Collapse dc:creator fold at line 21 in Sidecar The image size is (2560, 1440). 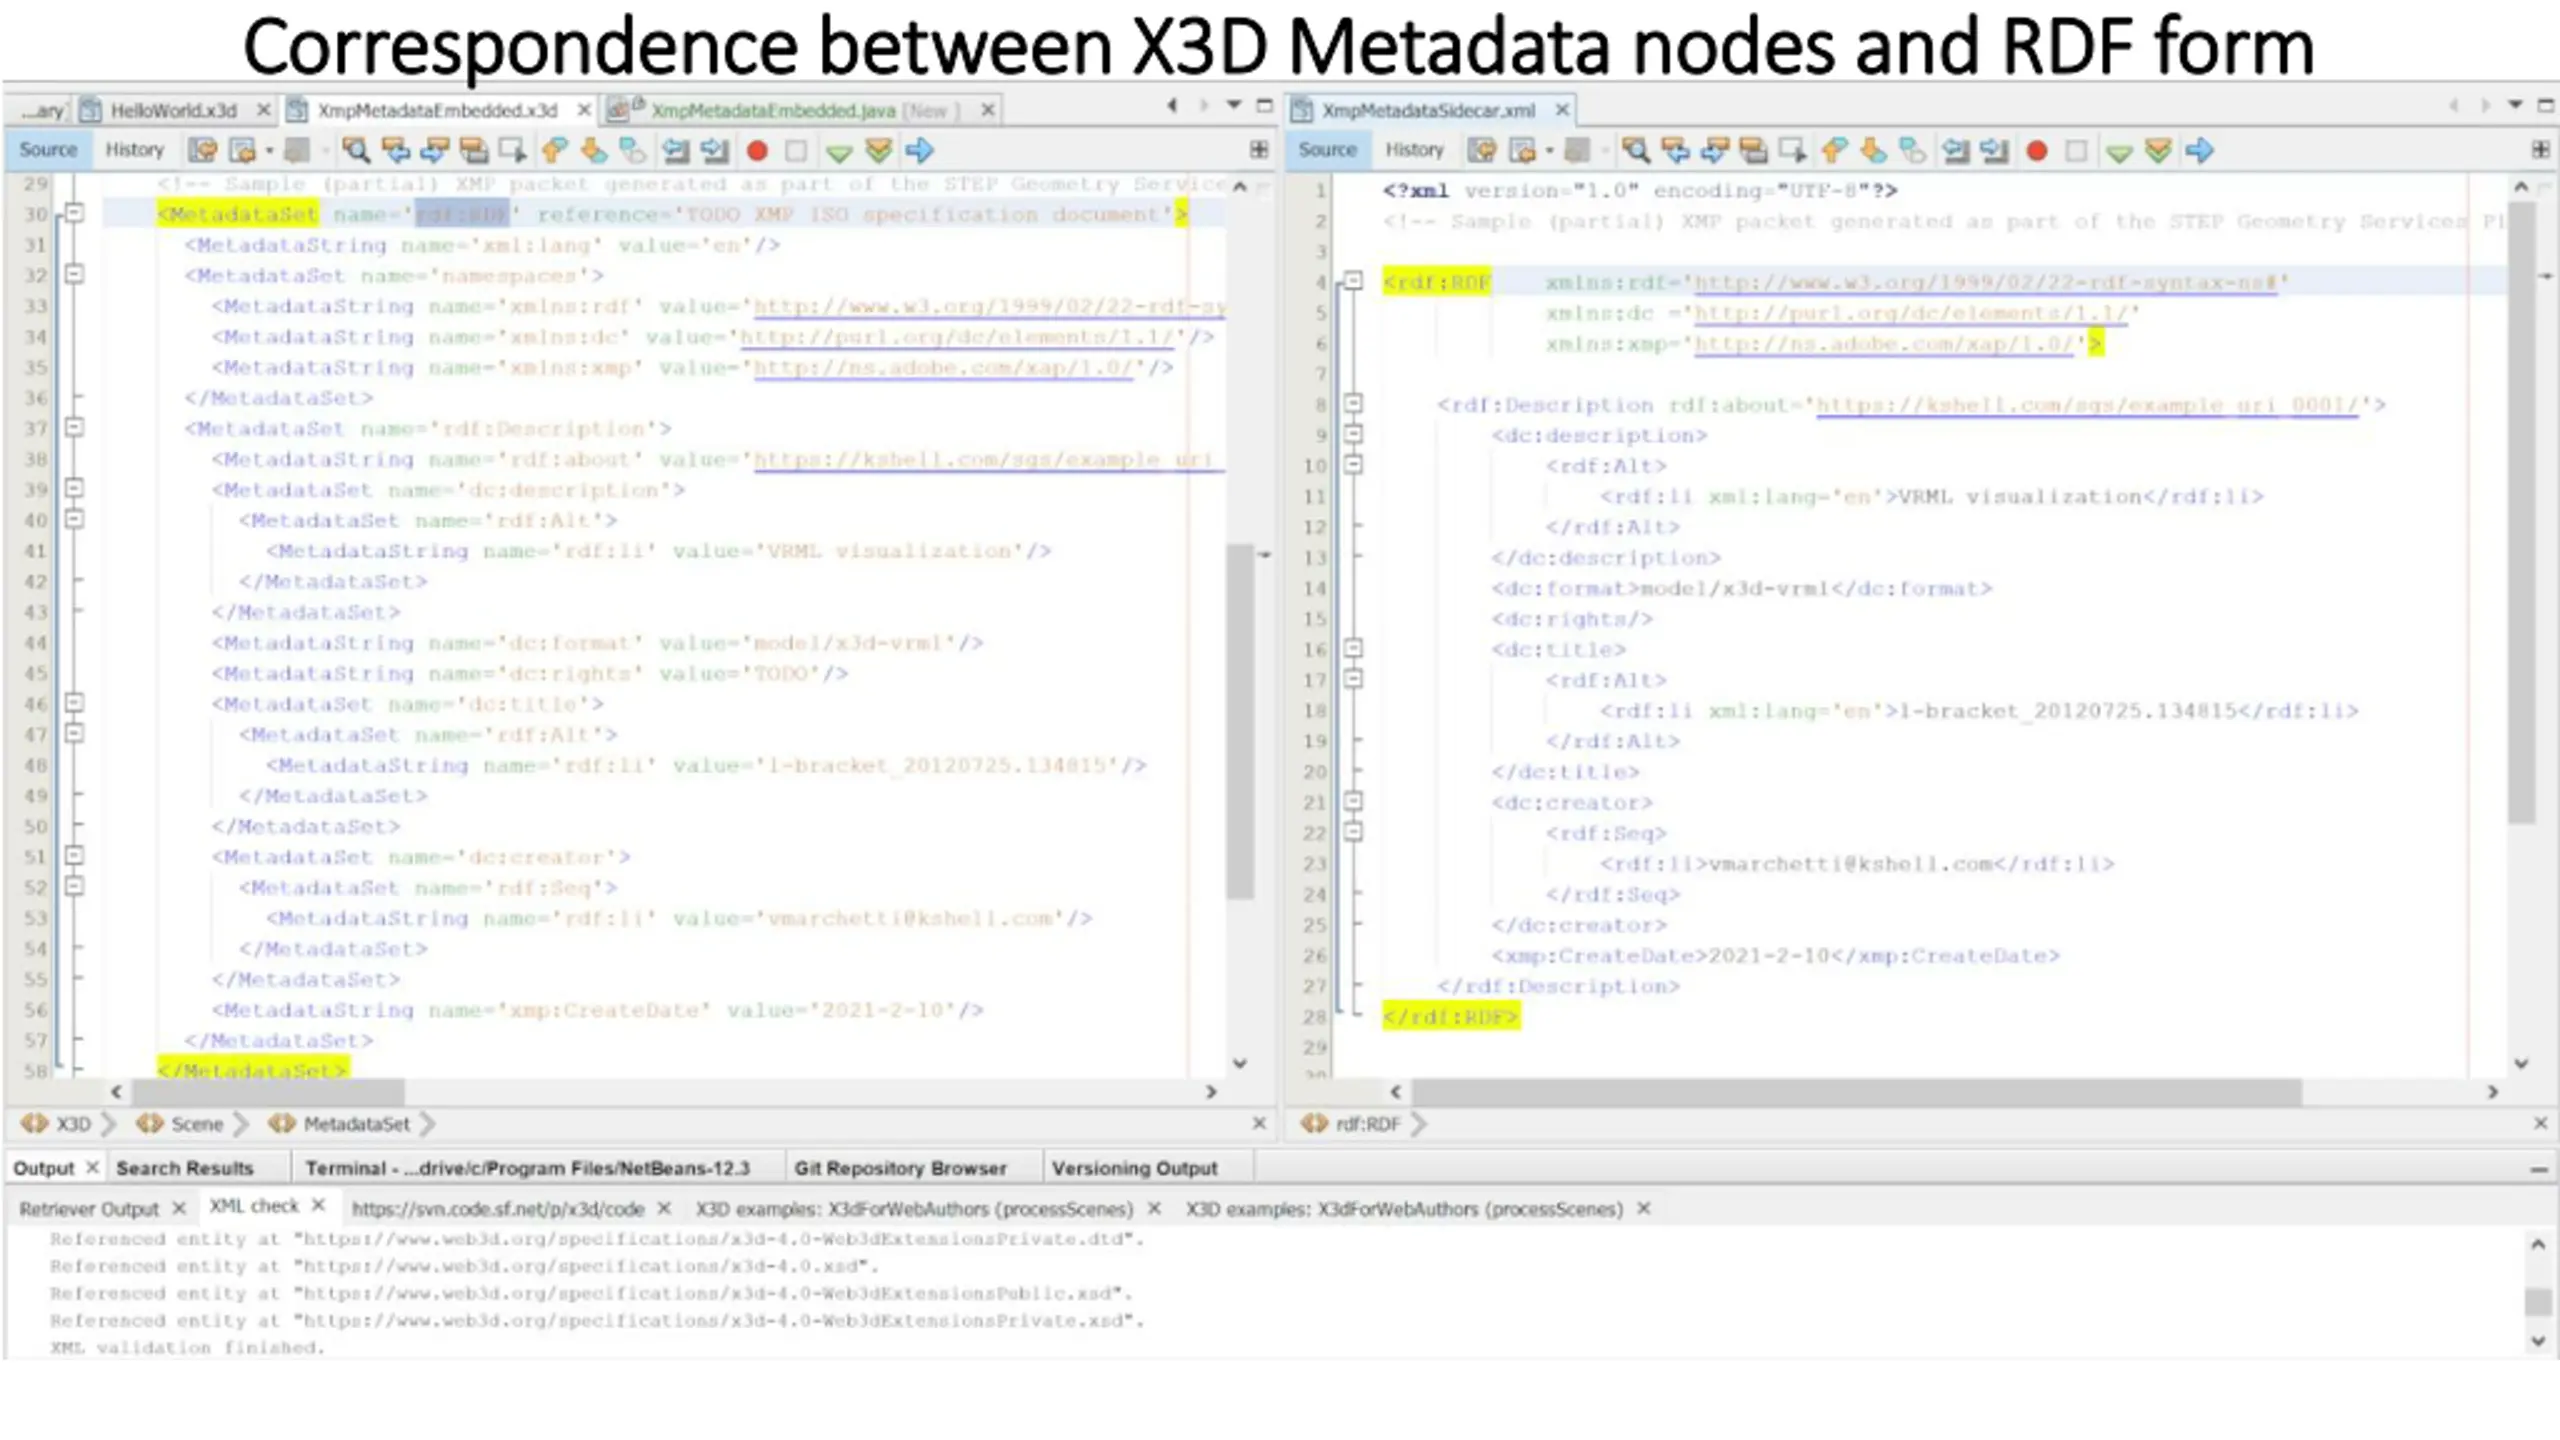(x=1353, y=801)
